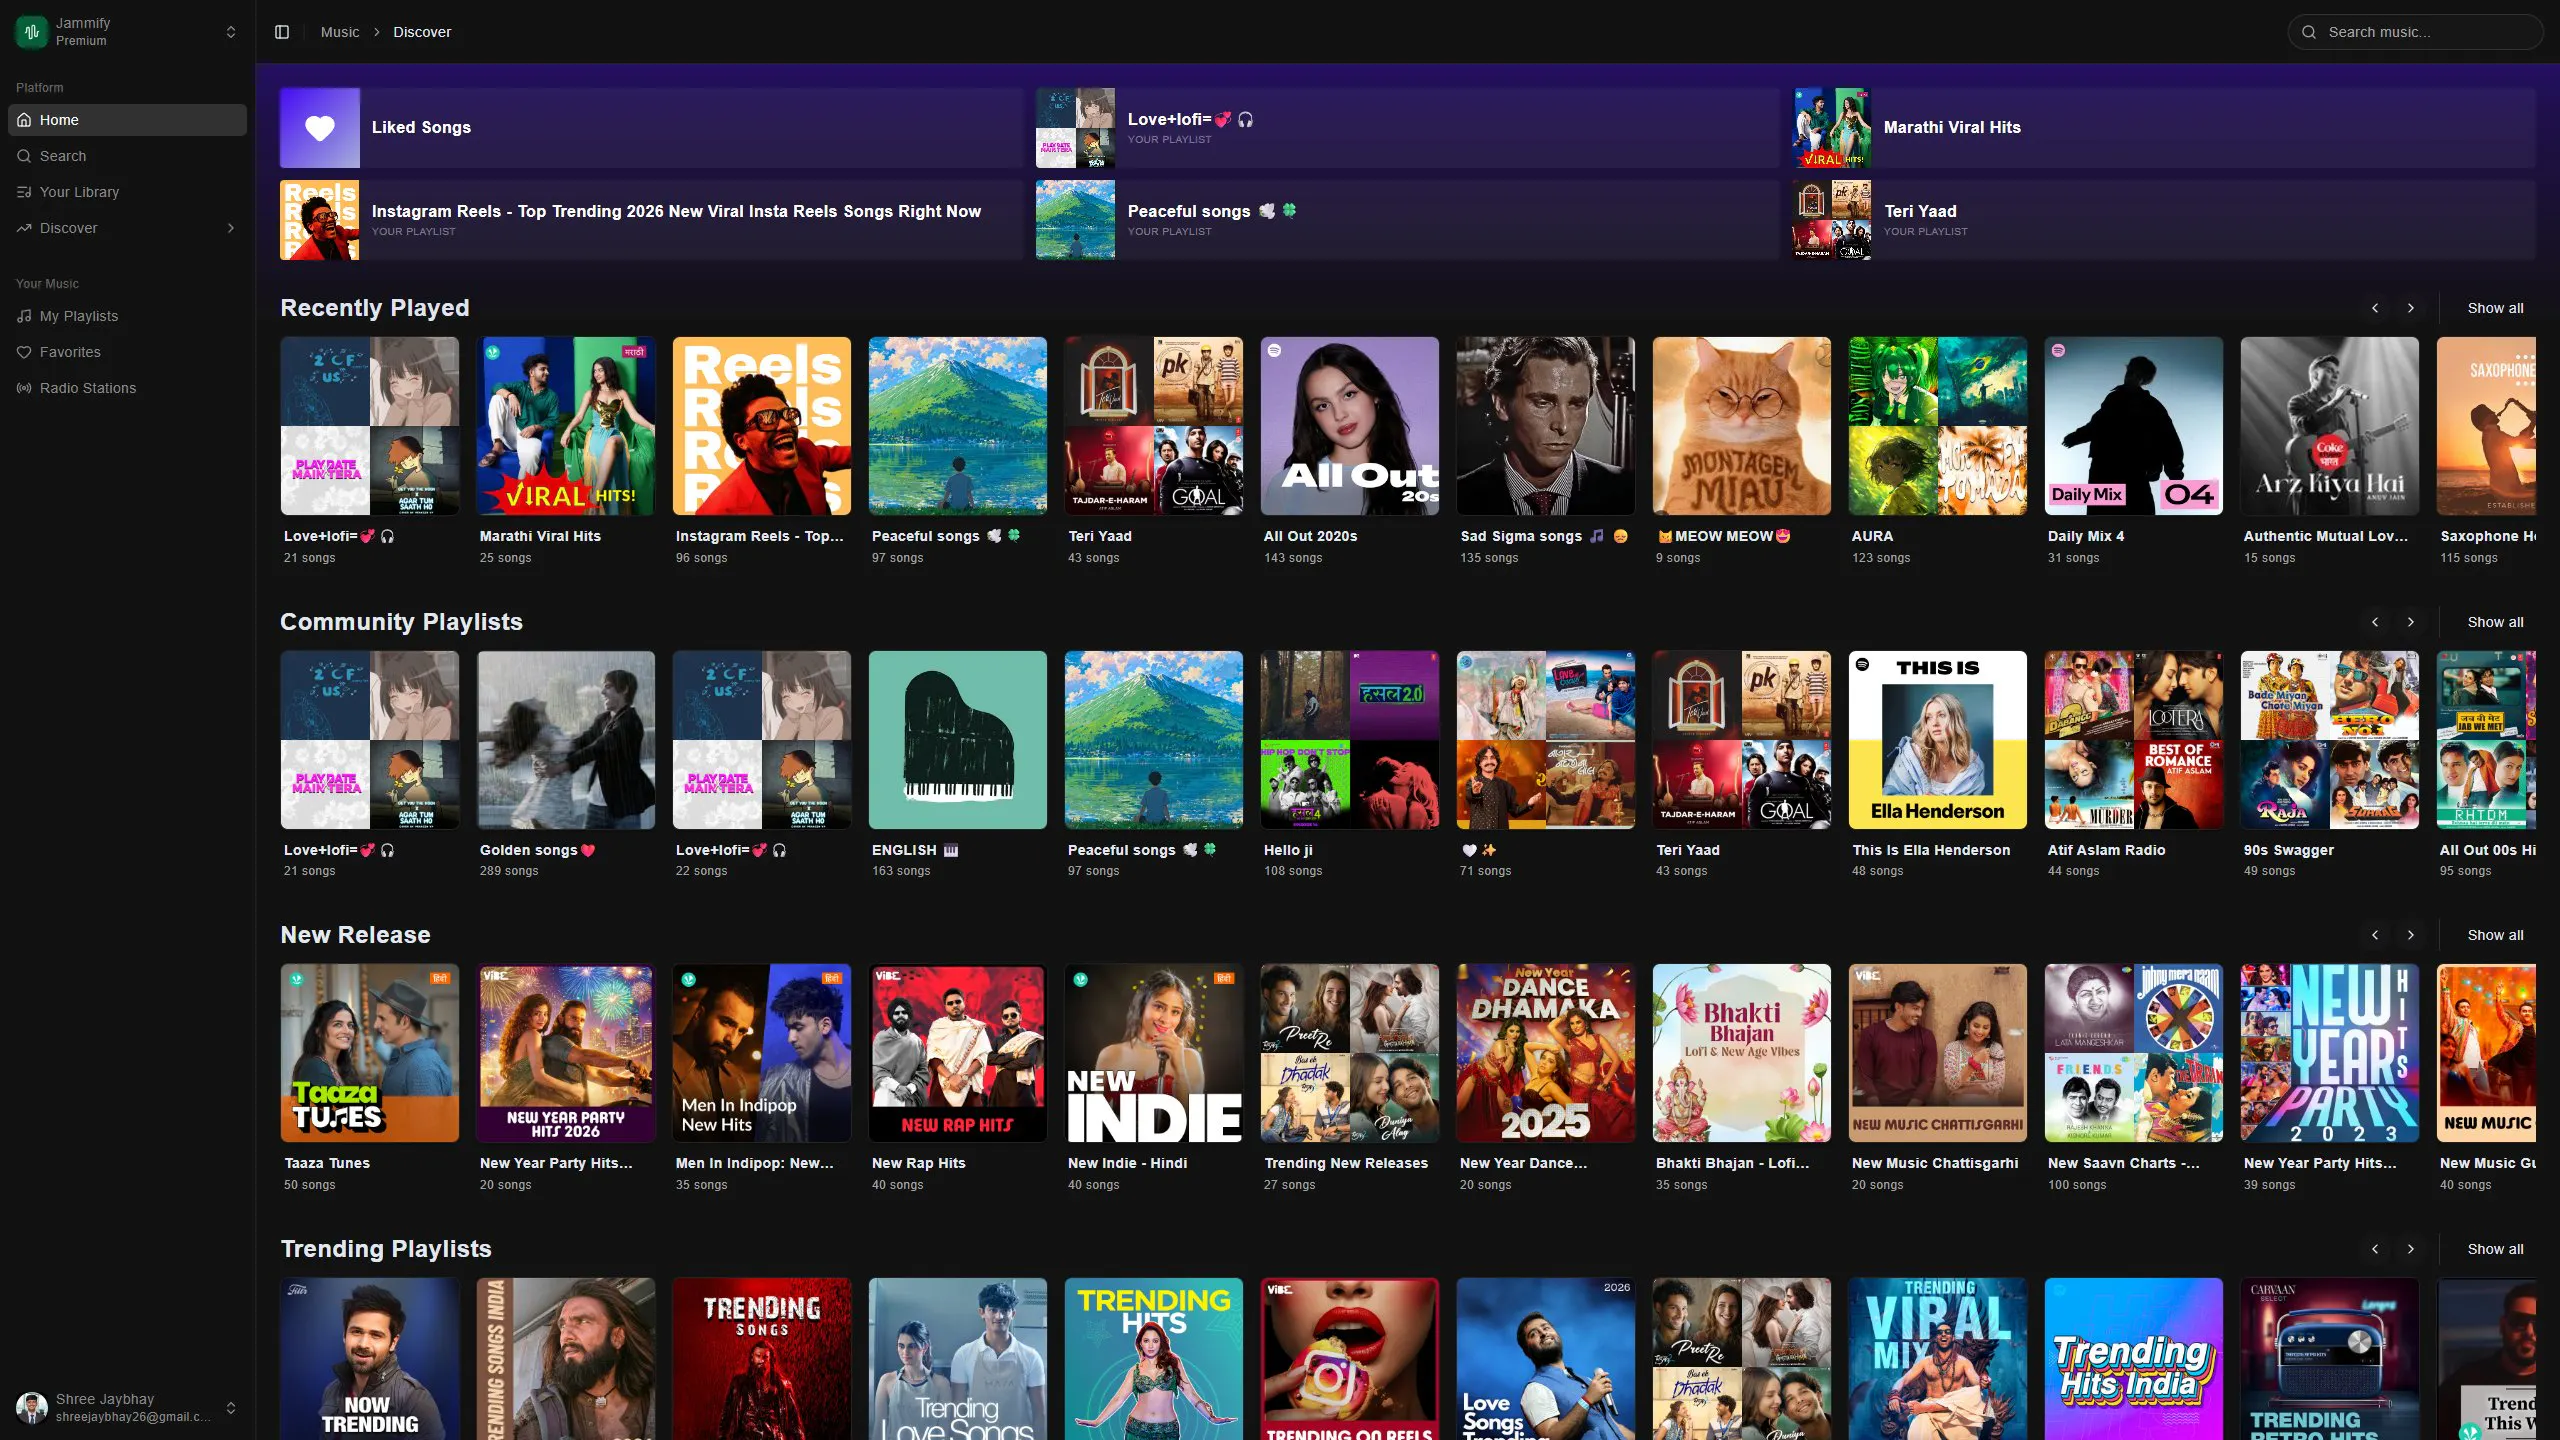Show all New Release playlists
Viewport: 2560px width, 1440px height.
coord(2495,935)
